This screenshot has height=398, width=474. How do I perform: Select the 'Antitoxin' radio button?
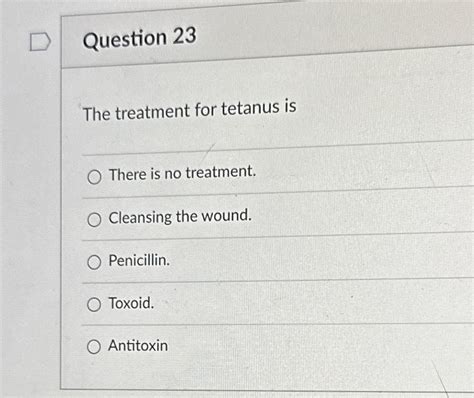pos(94,347)
